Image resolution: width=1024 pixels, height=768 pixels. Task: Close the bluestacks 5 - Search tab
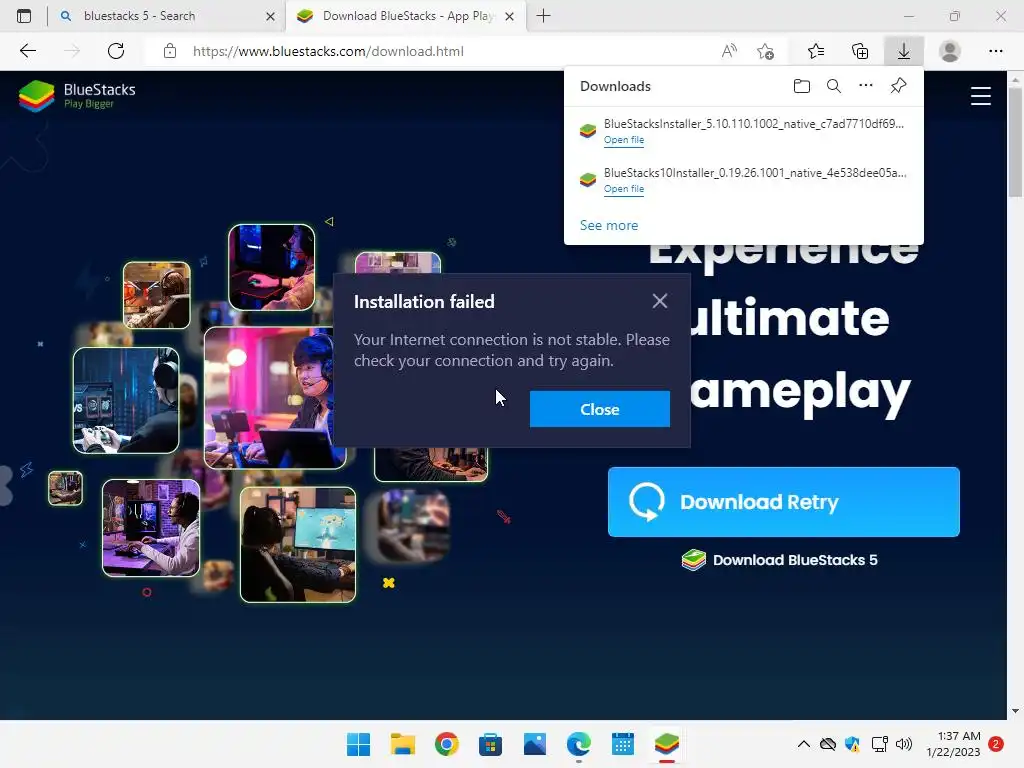(270, 16)
